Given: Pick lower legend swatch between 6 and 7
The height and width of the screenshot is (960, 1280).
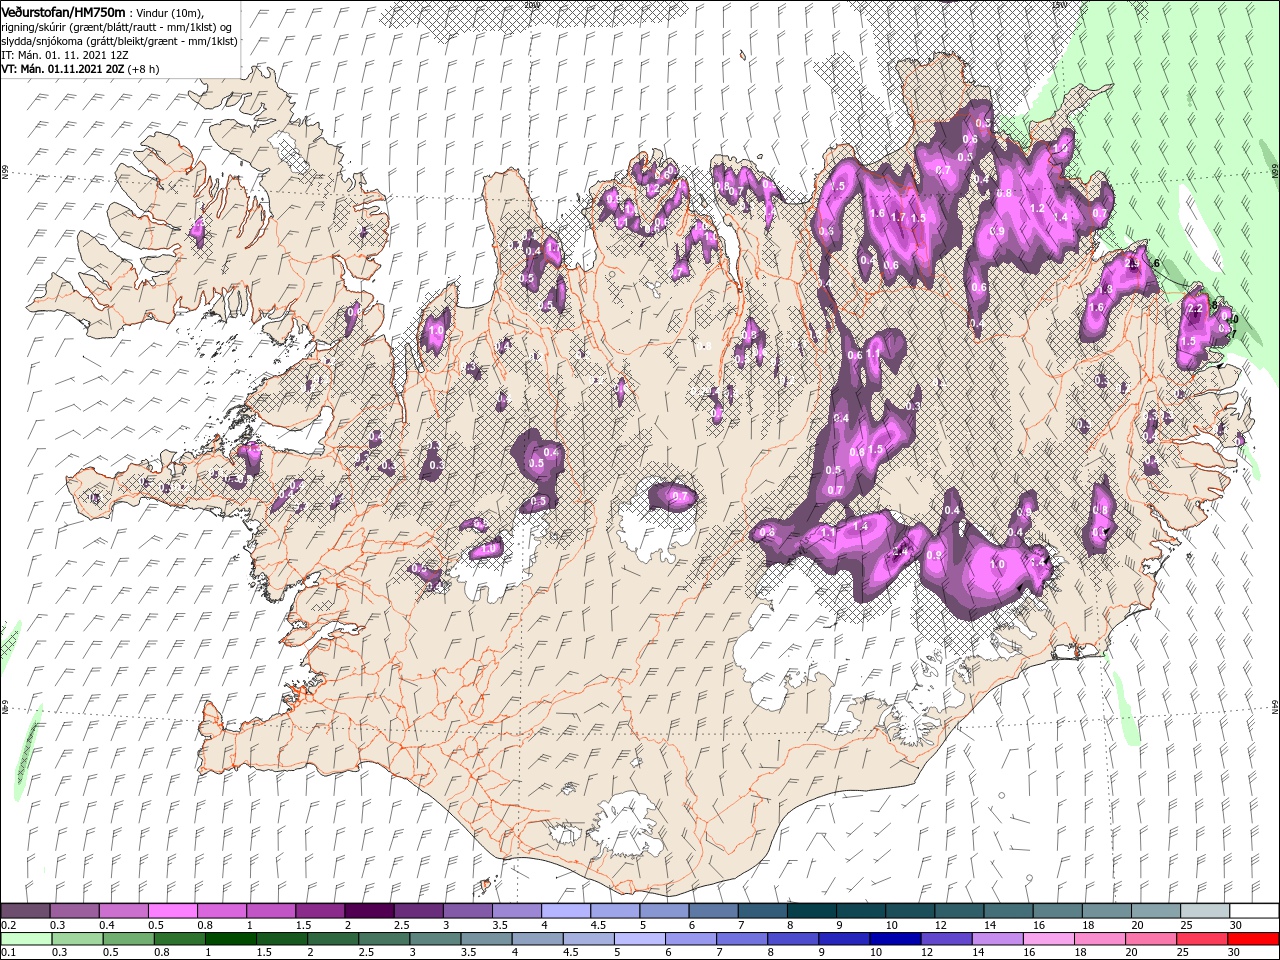Looking at the screenshot, I should coord(691,939).
